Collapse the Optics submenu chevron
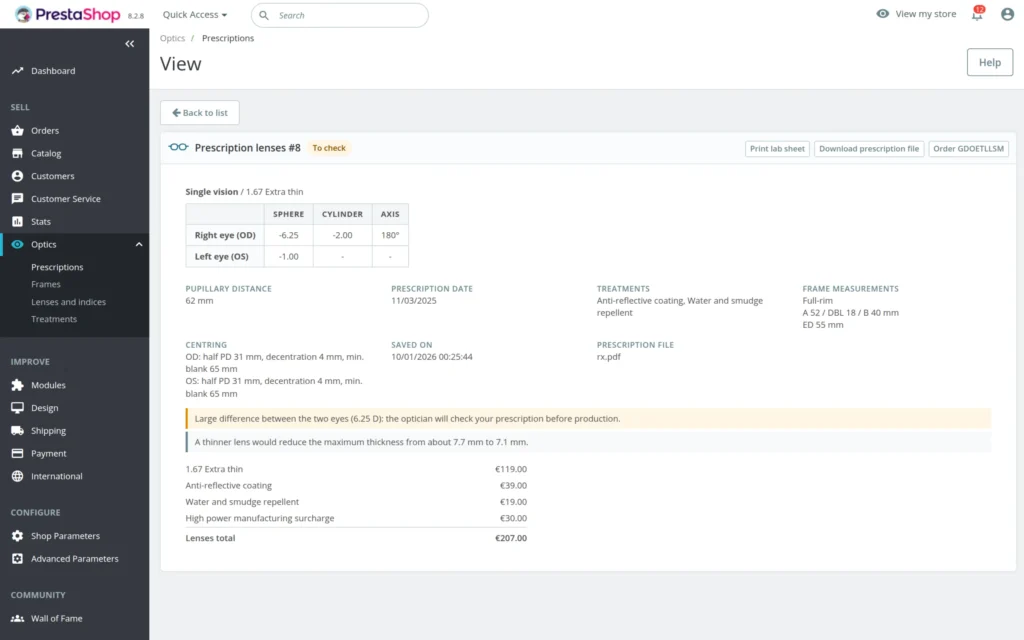The image size is (1024, 640). pyautogui.click(x=138, y=244)
